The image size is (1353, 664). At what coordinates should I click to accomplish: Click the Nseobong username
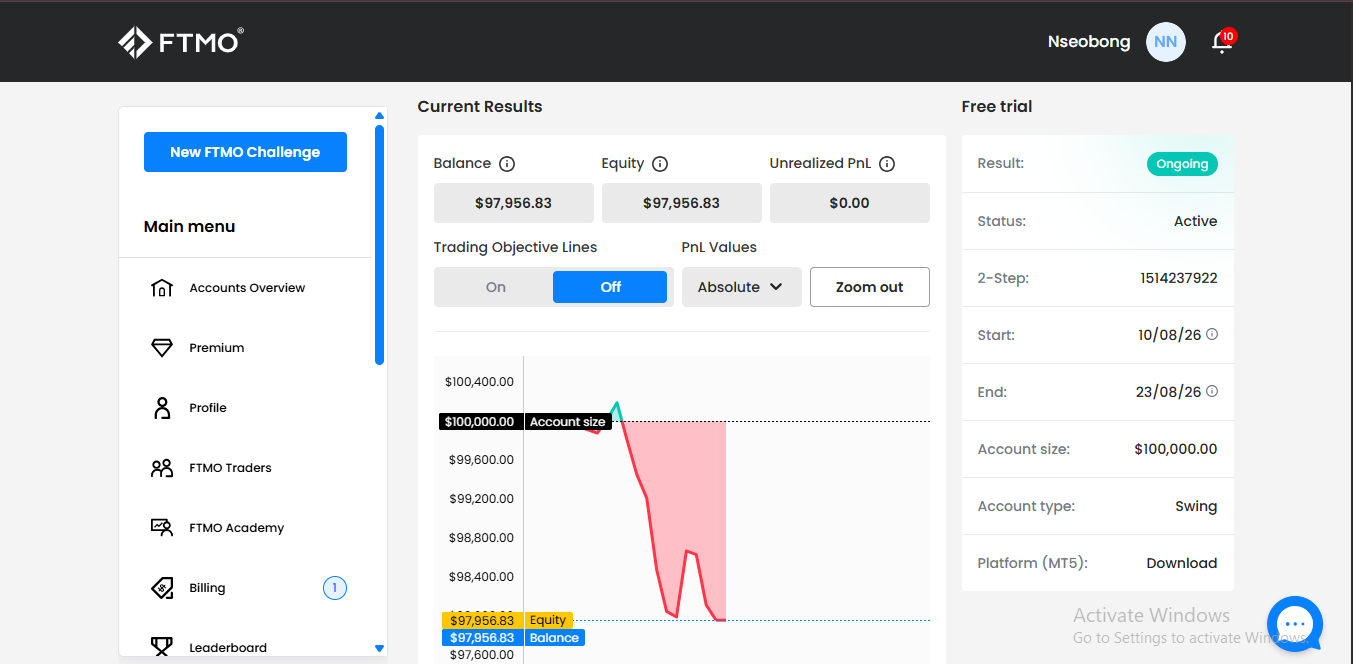coord(1089,42)
